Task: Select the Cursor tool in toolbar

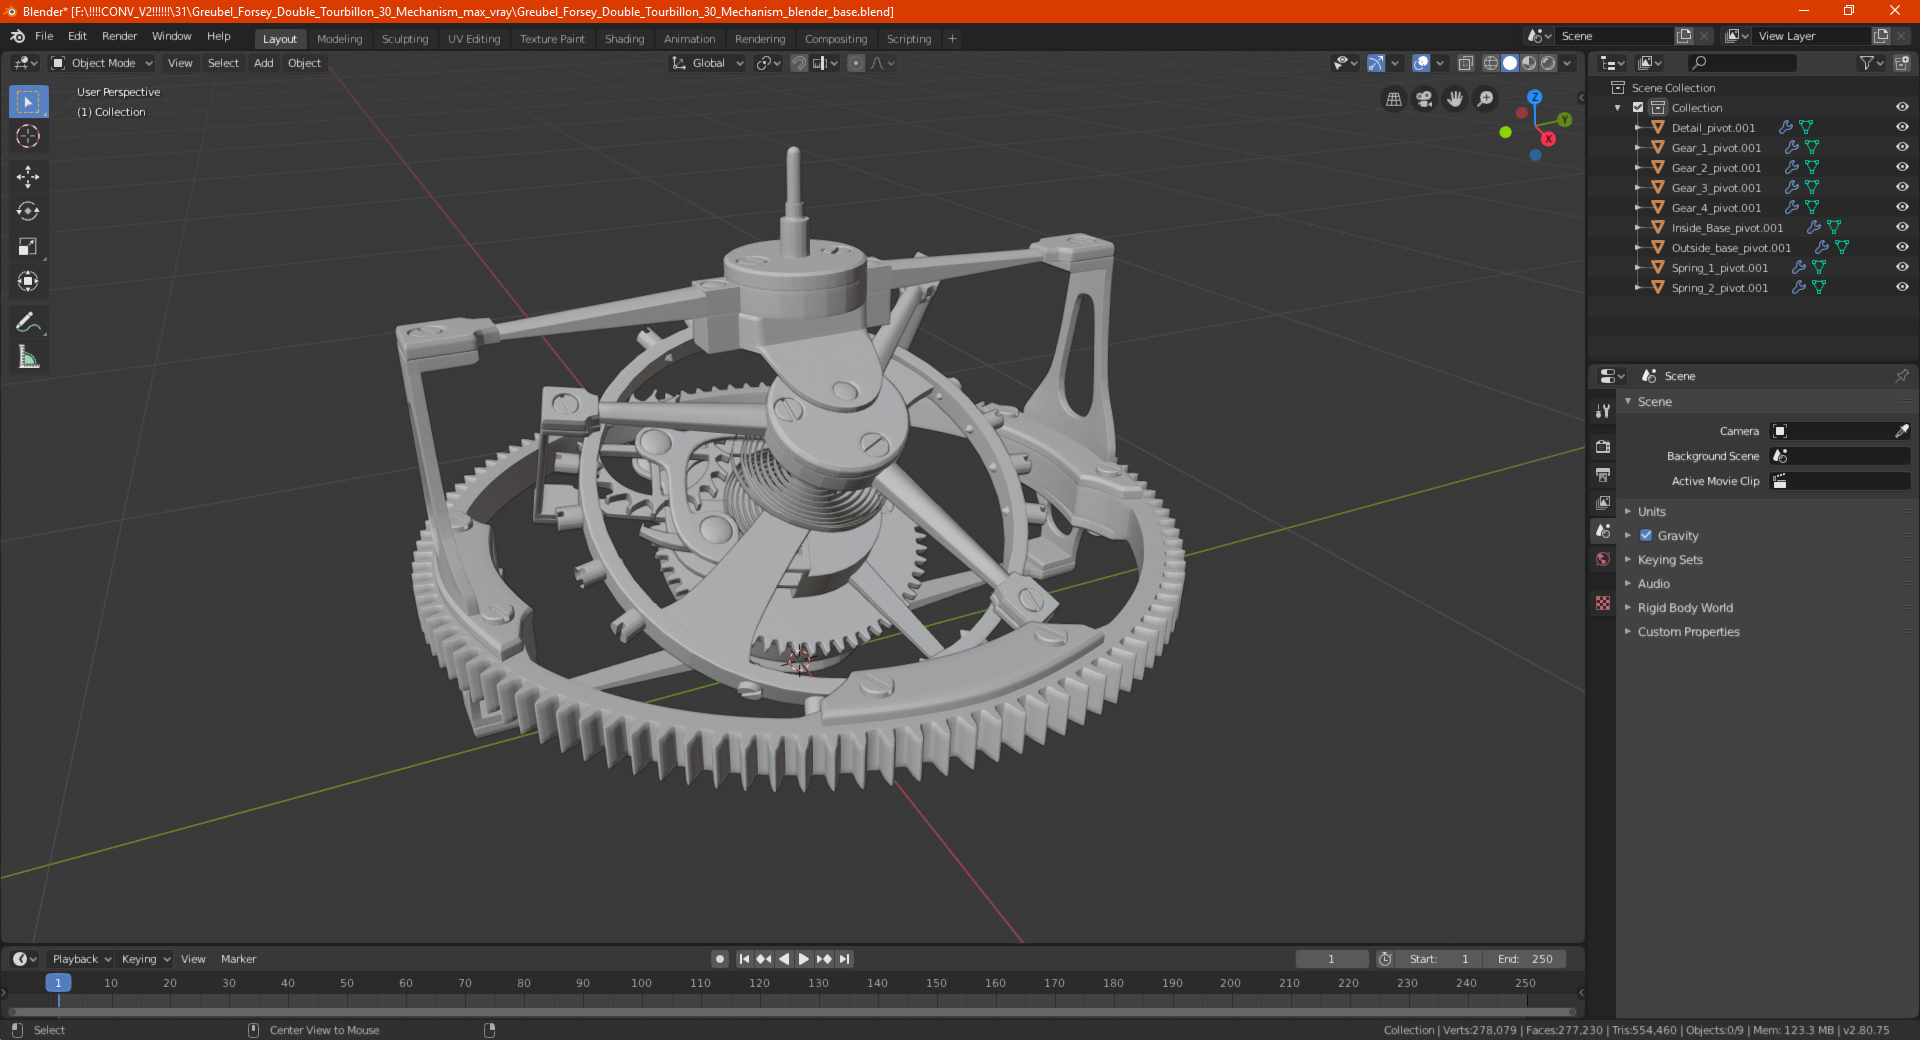Action: (x=28, y=136)
